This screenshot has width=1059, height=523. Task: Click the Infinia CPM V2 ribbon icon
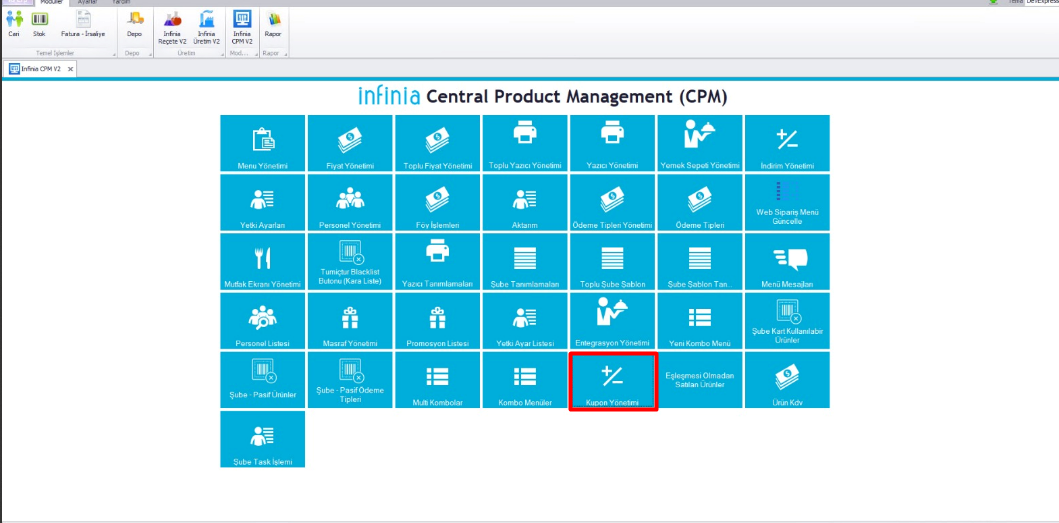point(242,28)
